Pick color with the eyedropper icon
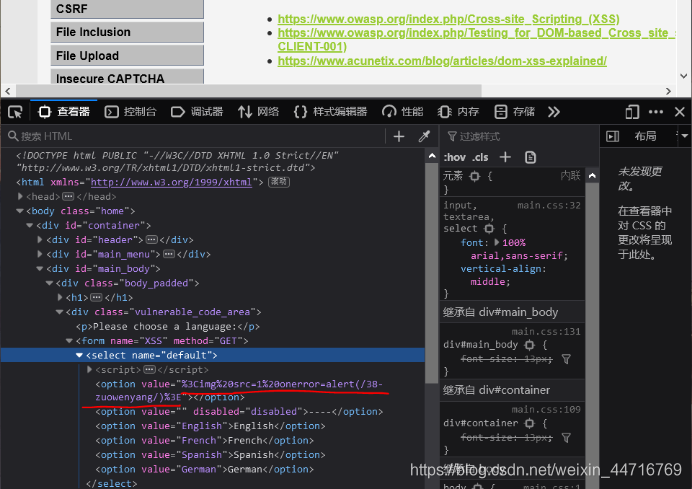This screenshot has height=489, width=692. point(424,136)
